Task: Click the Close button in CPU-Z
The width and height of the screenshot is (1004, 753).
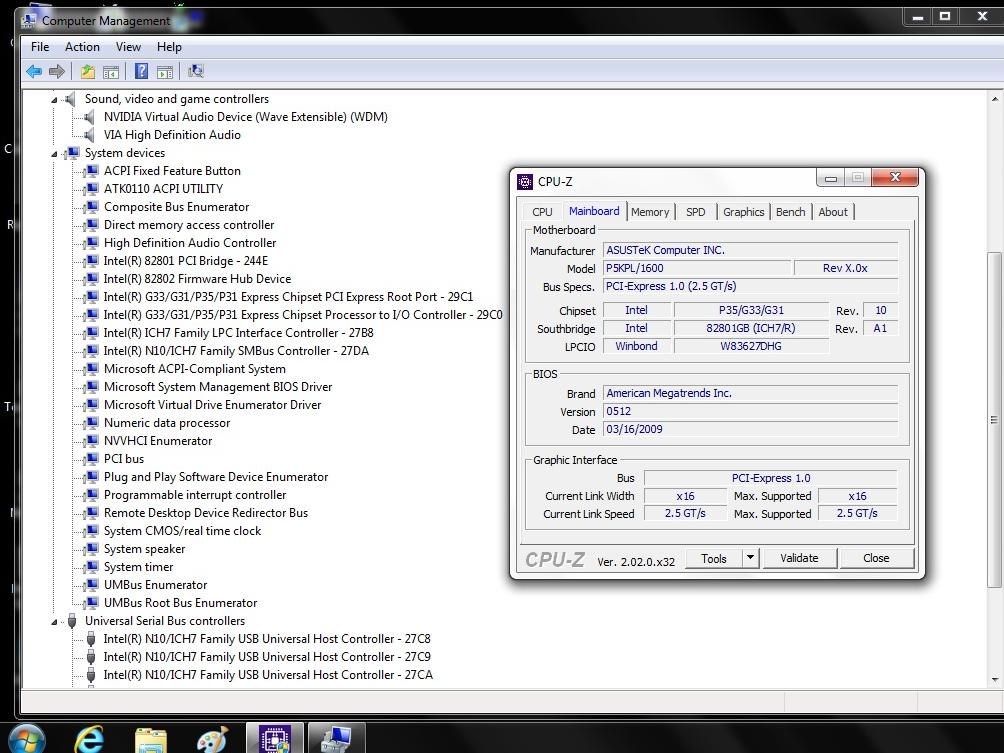Action: (x=876, y=558)
